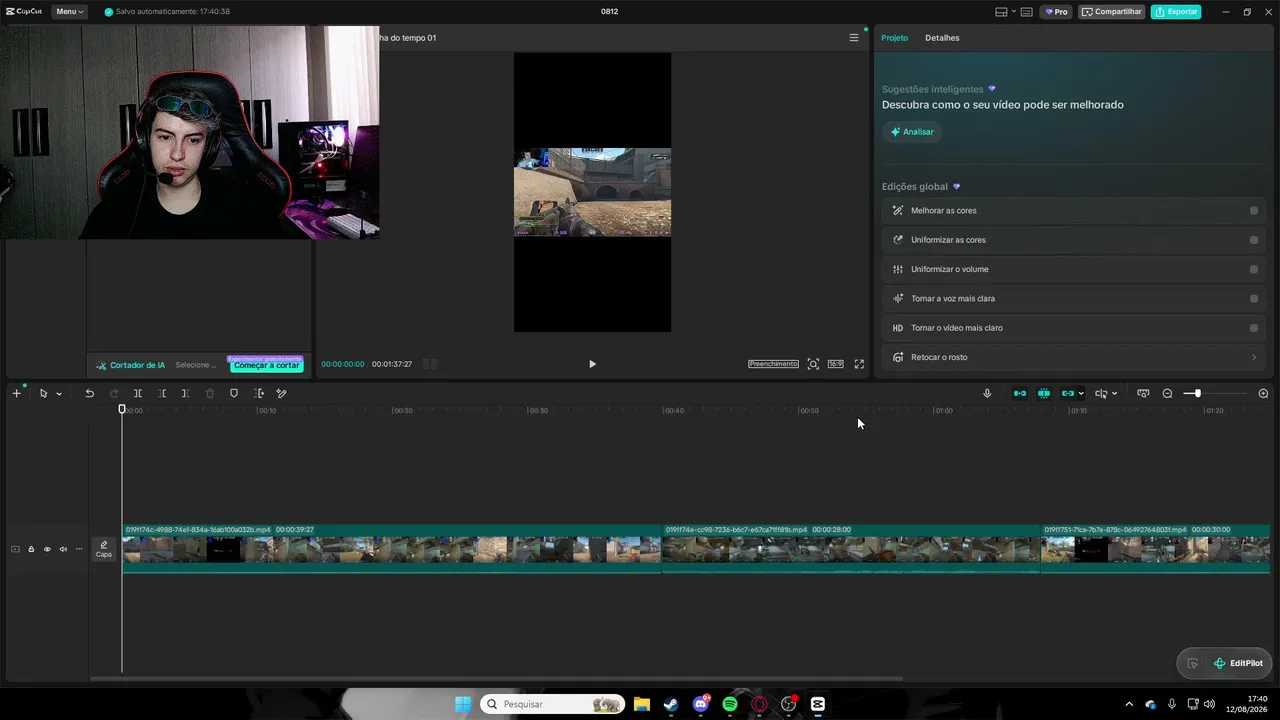Select the pointer selection tool in timeline toolbar

click(x=43, y=393)
